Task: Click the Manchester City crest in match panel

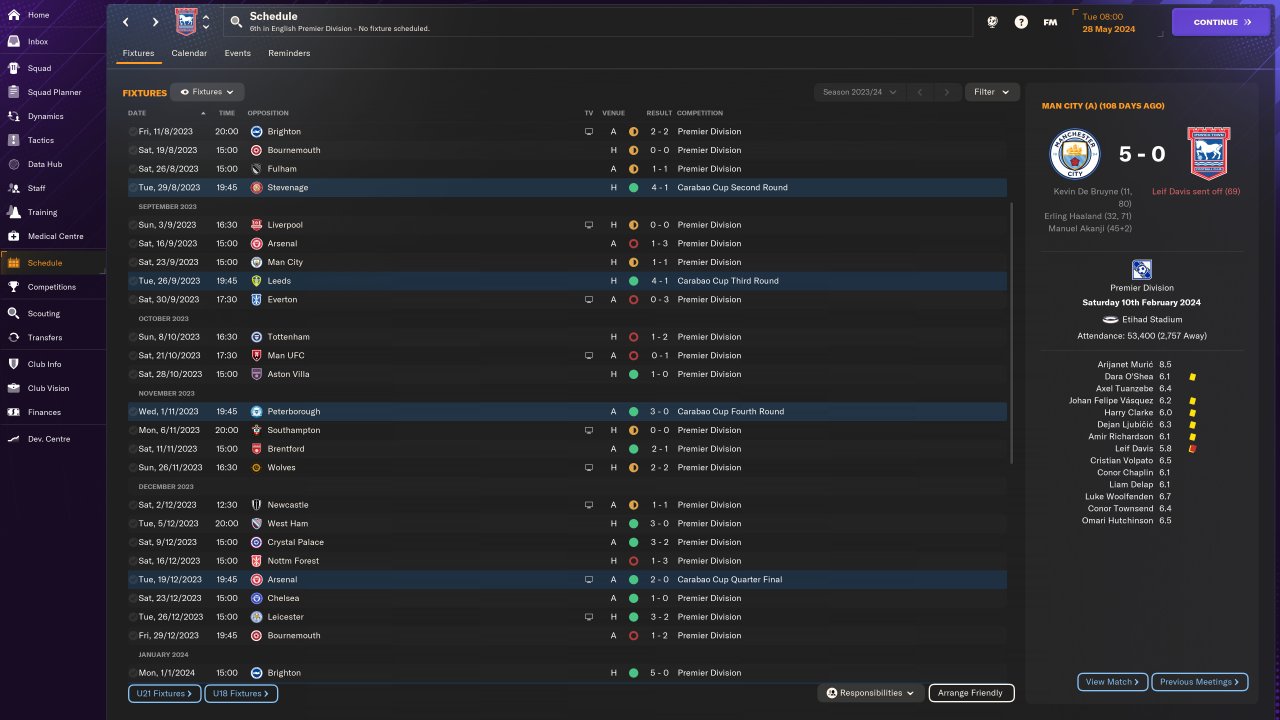Action: [1075, 154]
